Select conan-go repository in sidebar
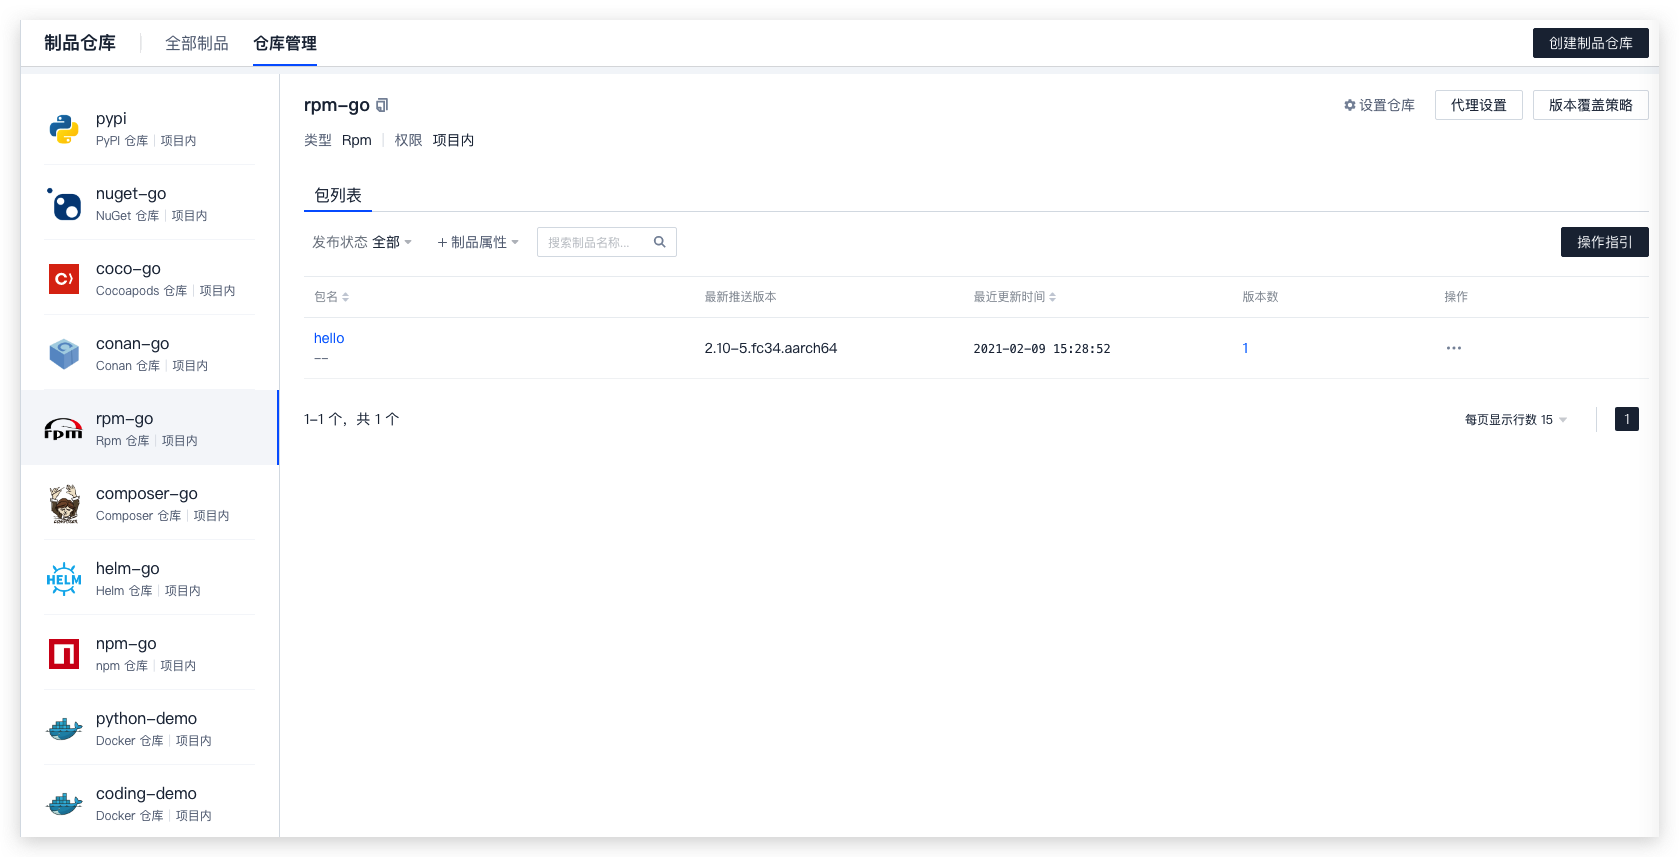This screenshot has height=857, width=1679. pyautogui.click(x=150, y=354)
